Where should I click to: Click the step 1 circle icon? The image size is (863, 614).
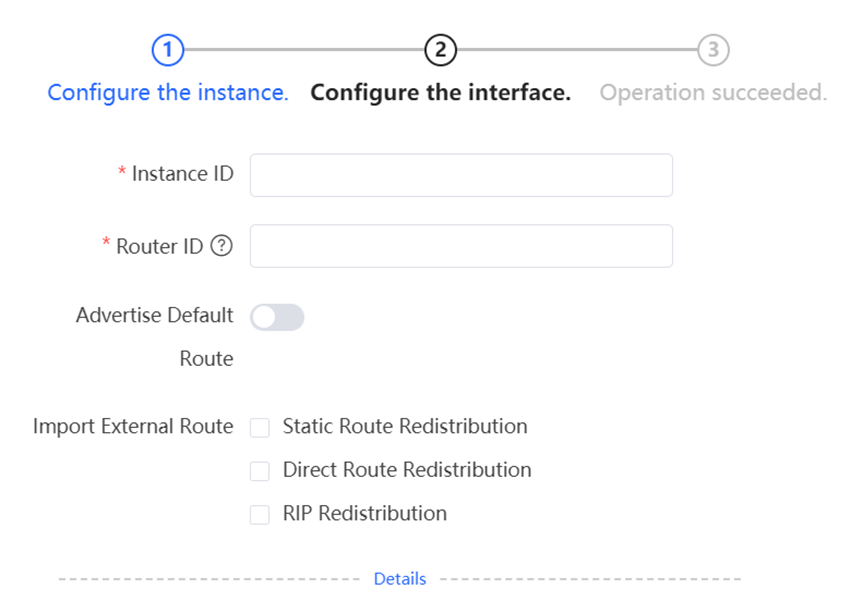tap(167, 50)
